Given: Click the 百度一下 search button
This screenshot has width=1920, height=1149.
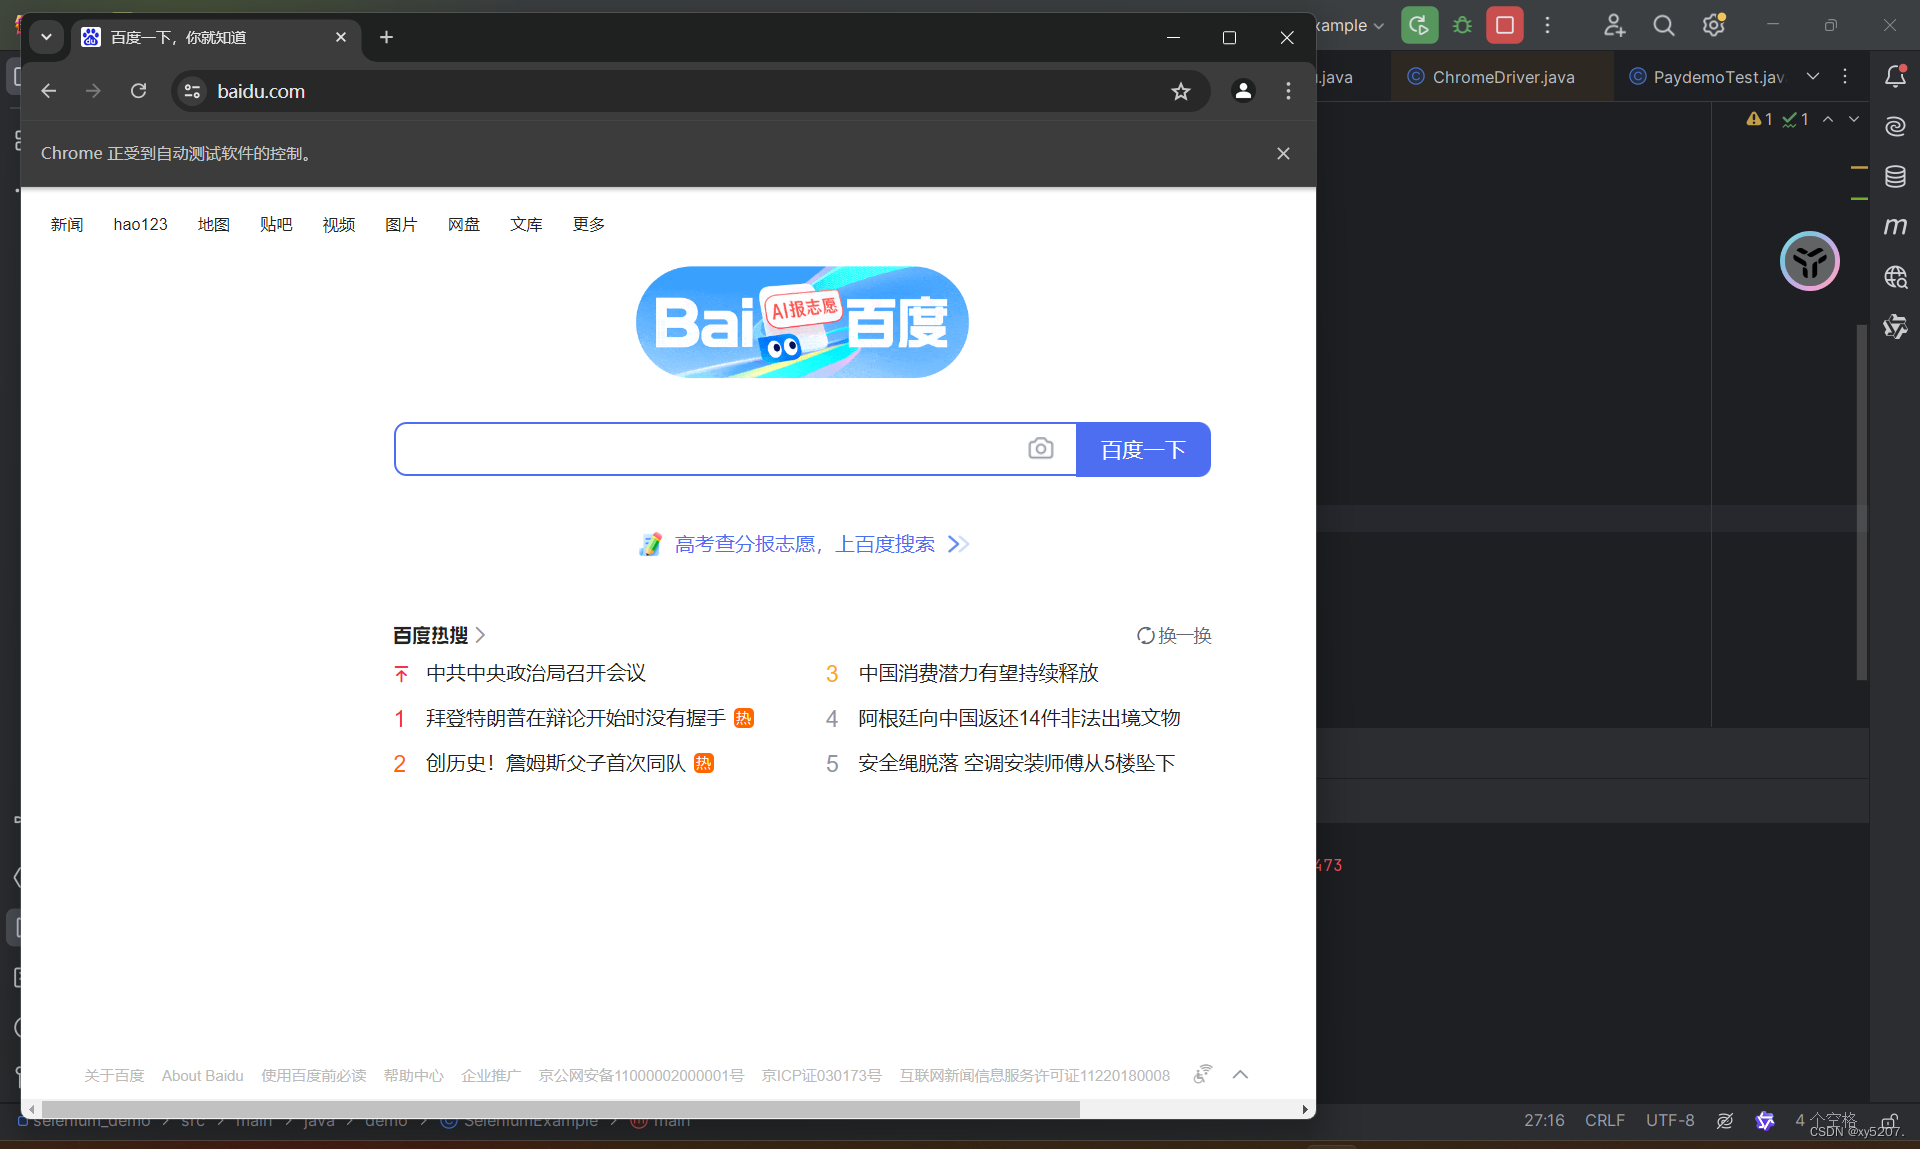Looking at the screenshot, I should [x=1143, y=449].
